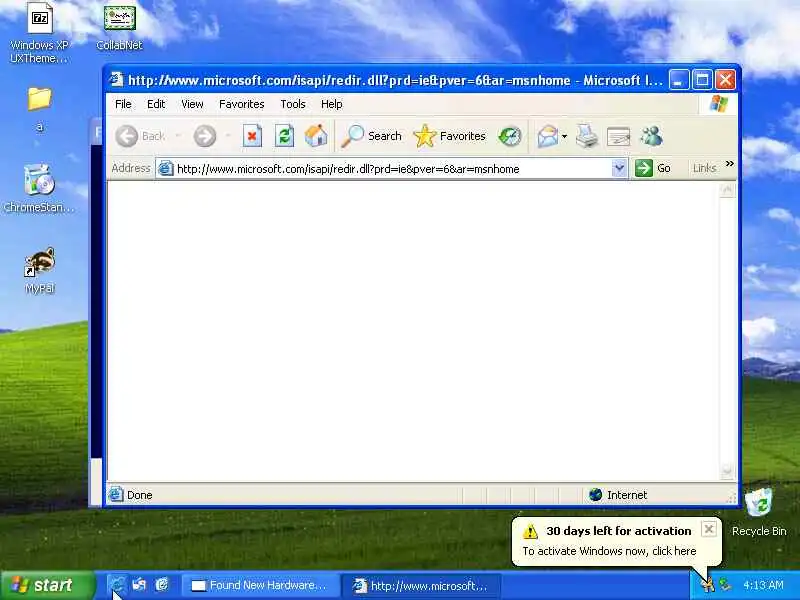Click the IE title bar page icon
The width and height of the screenshot is (800, 600).
(117, 80)
